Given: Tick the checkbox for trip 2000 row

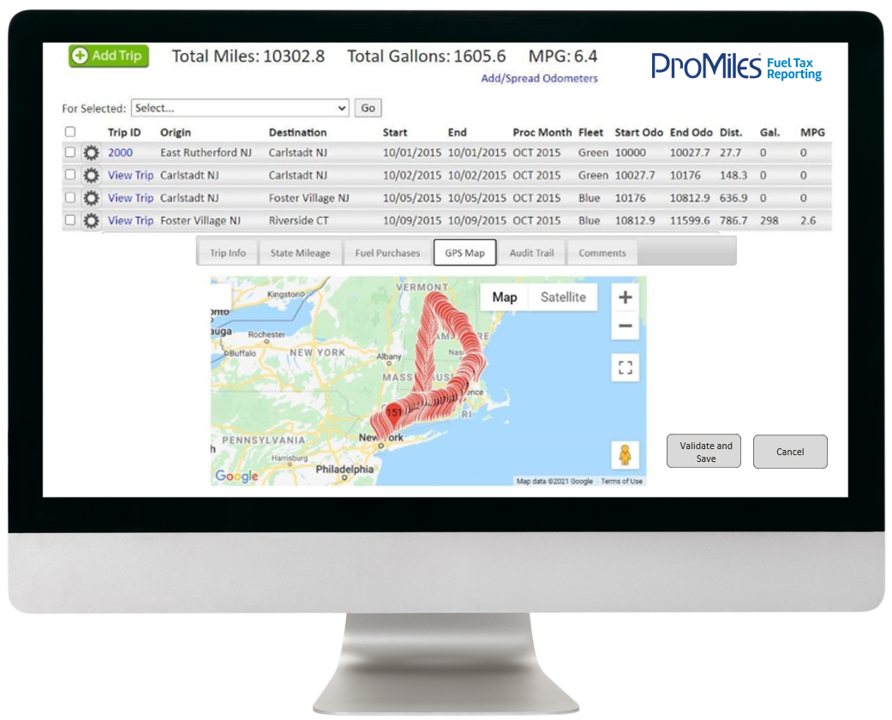Looking at the screenshot, I should (70, 153).
